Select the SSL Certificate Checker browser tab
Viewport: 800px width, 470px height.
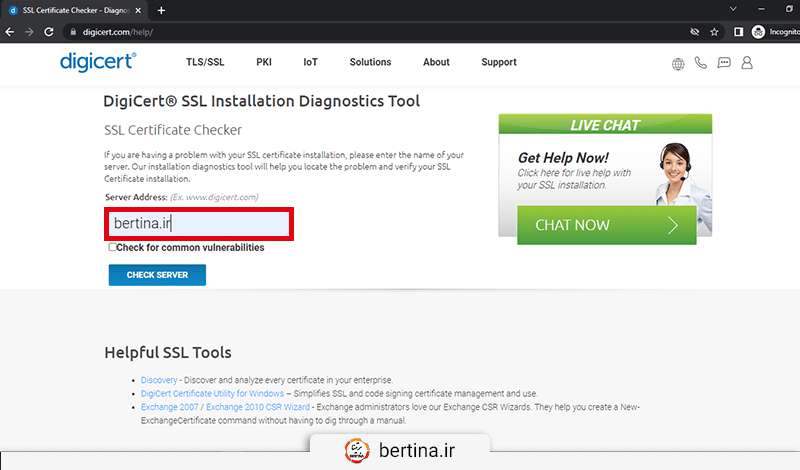(x=76, y=10)
